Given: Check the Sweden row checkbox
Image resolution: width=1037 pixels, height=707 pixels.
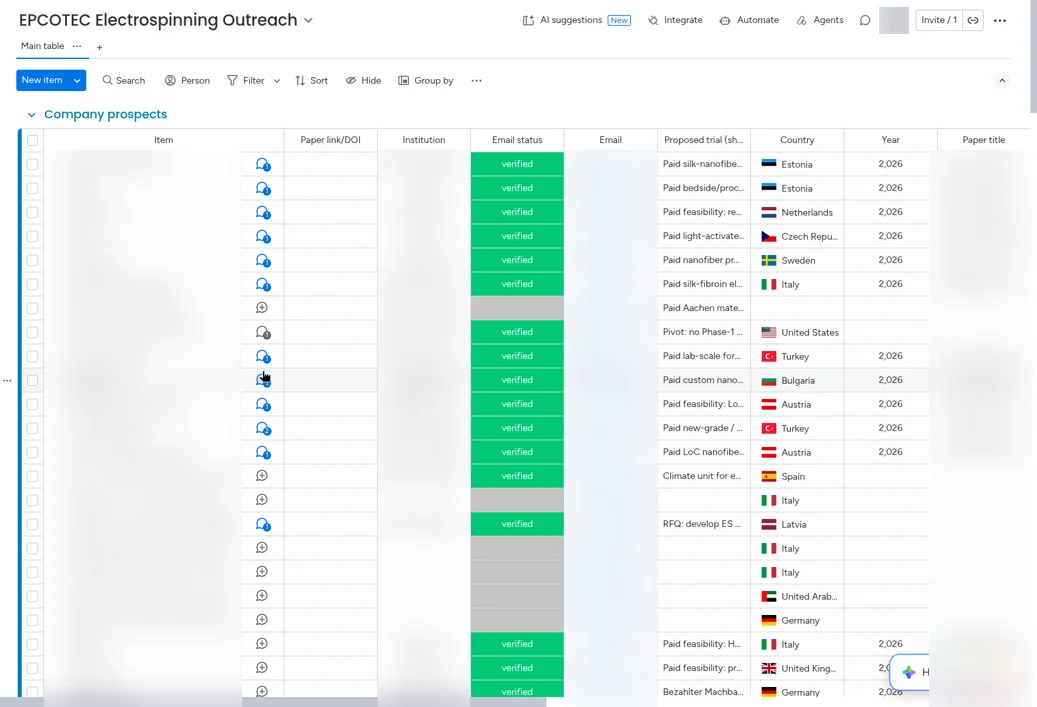Looking at the screenshot, I should click(32, 260).
